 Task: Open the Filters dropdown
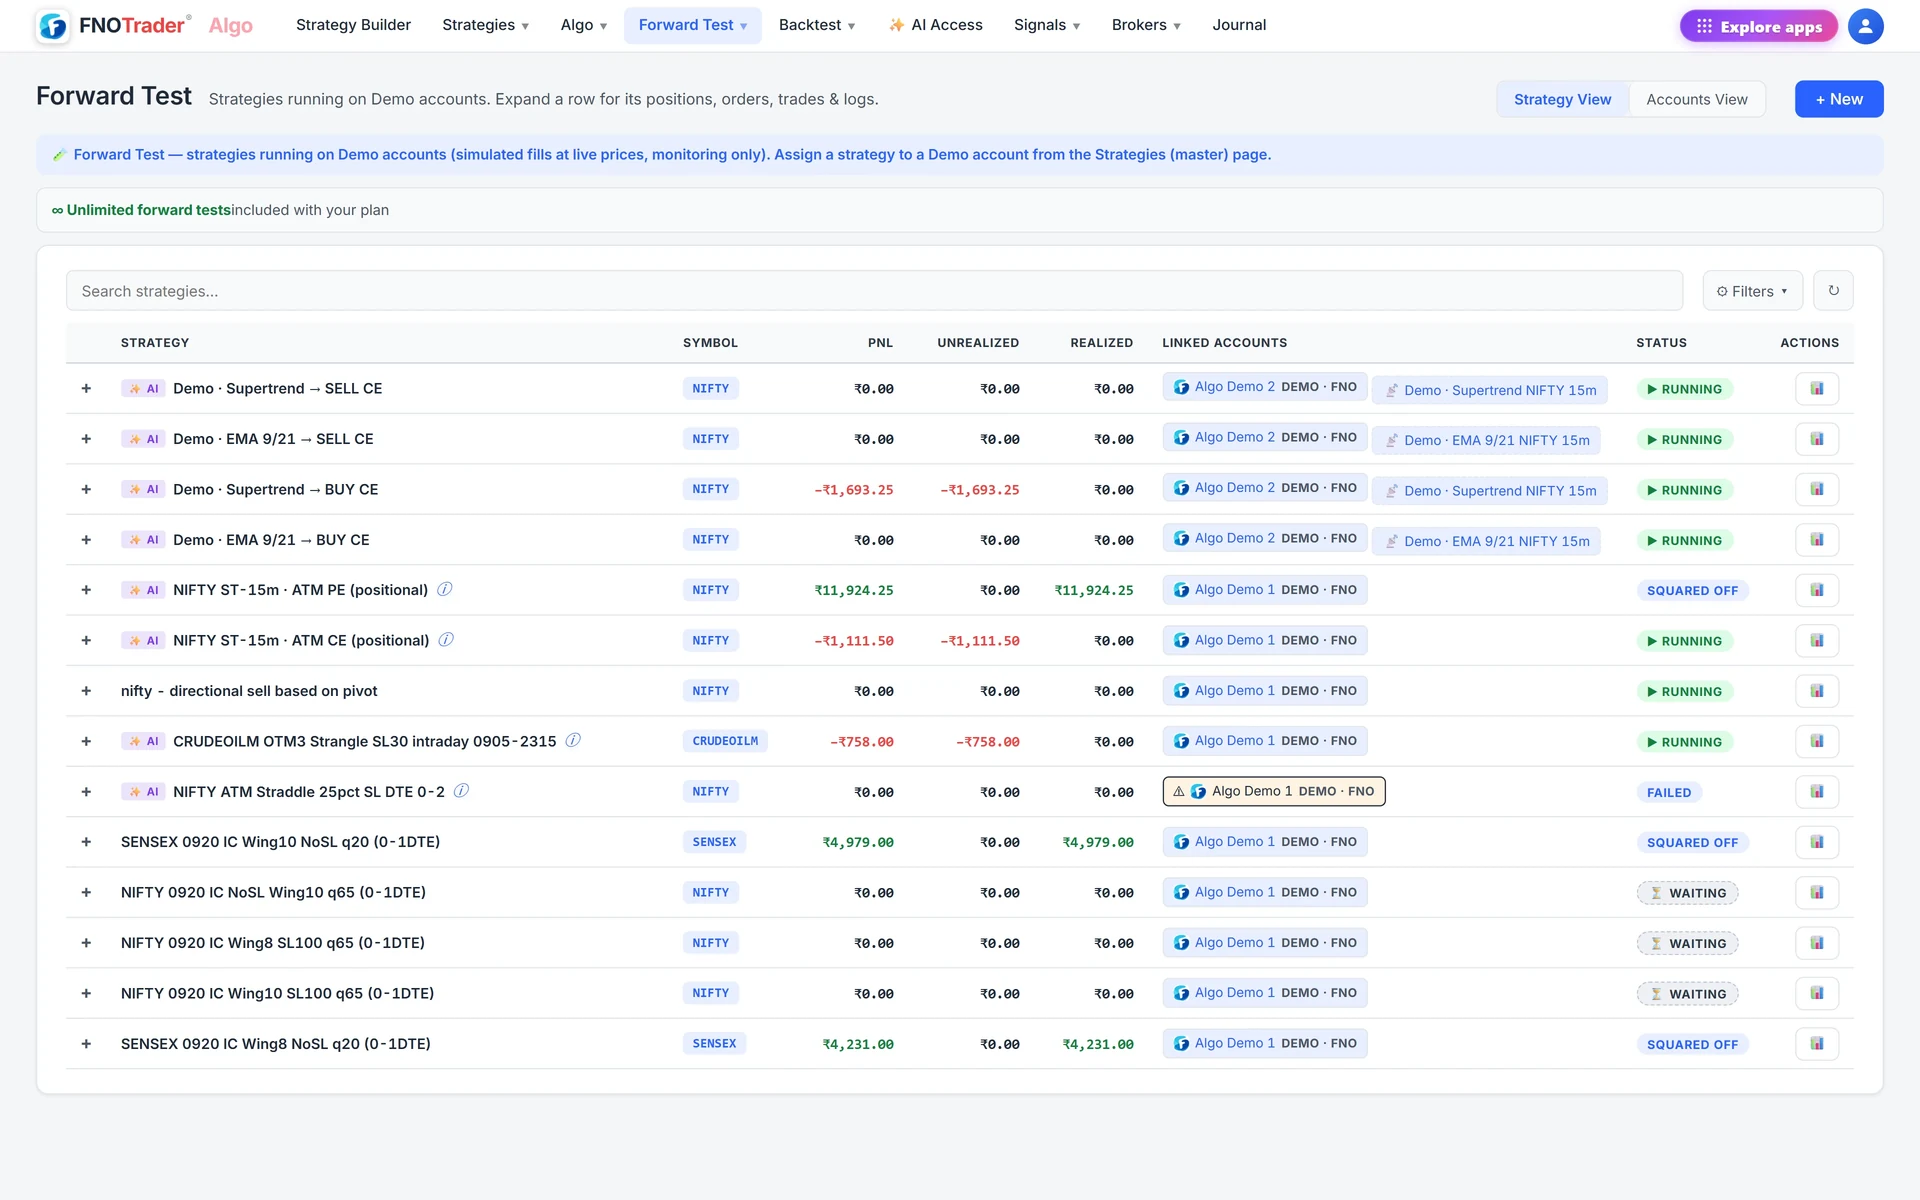1752,291
